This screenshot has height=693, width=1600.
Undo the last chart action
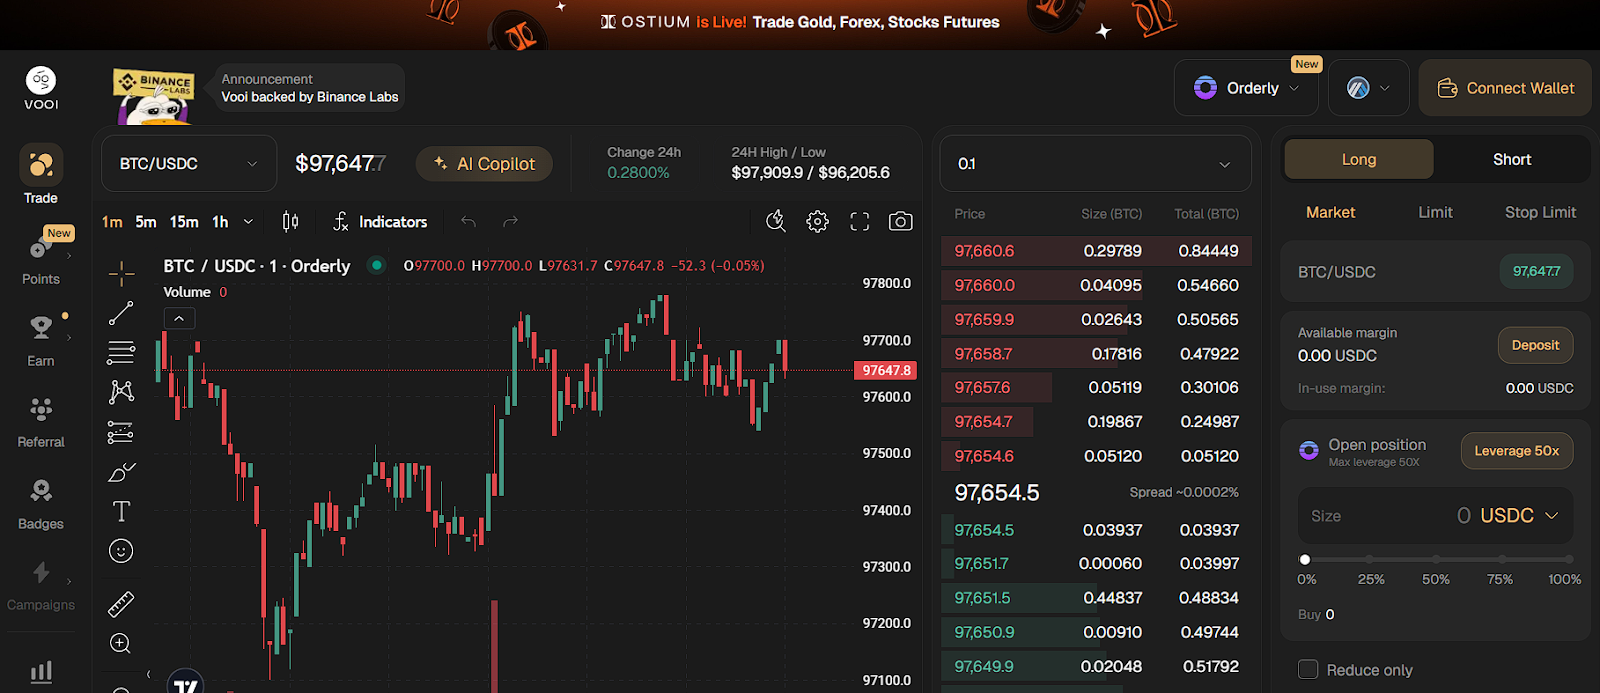pyautogui.click(x=468, y=222)
